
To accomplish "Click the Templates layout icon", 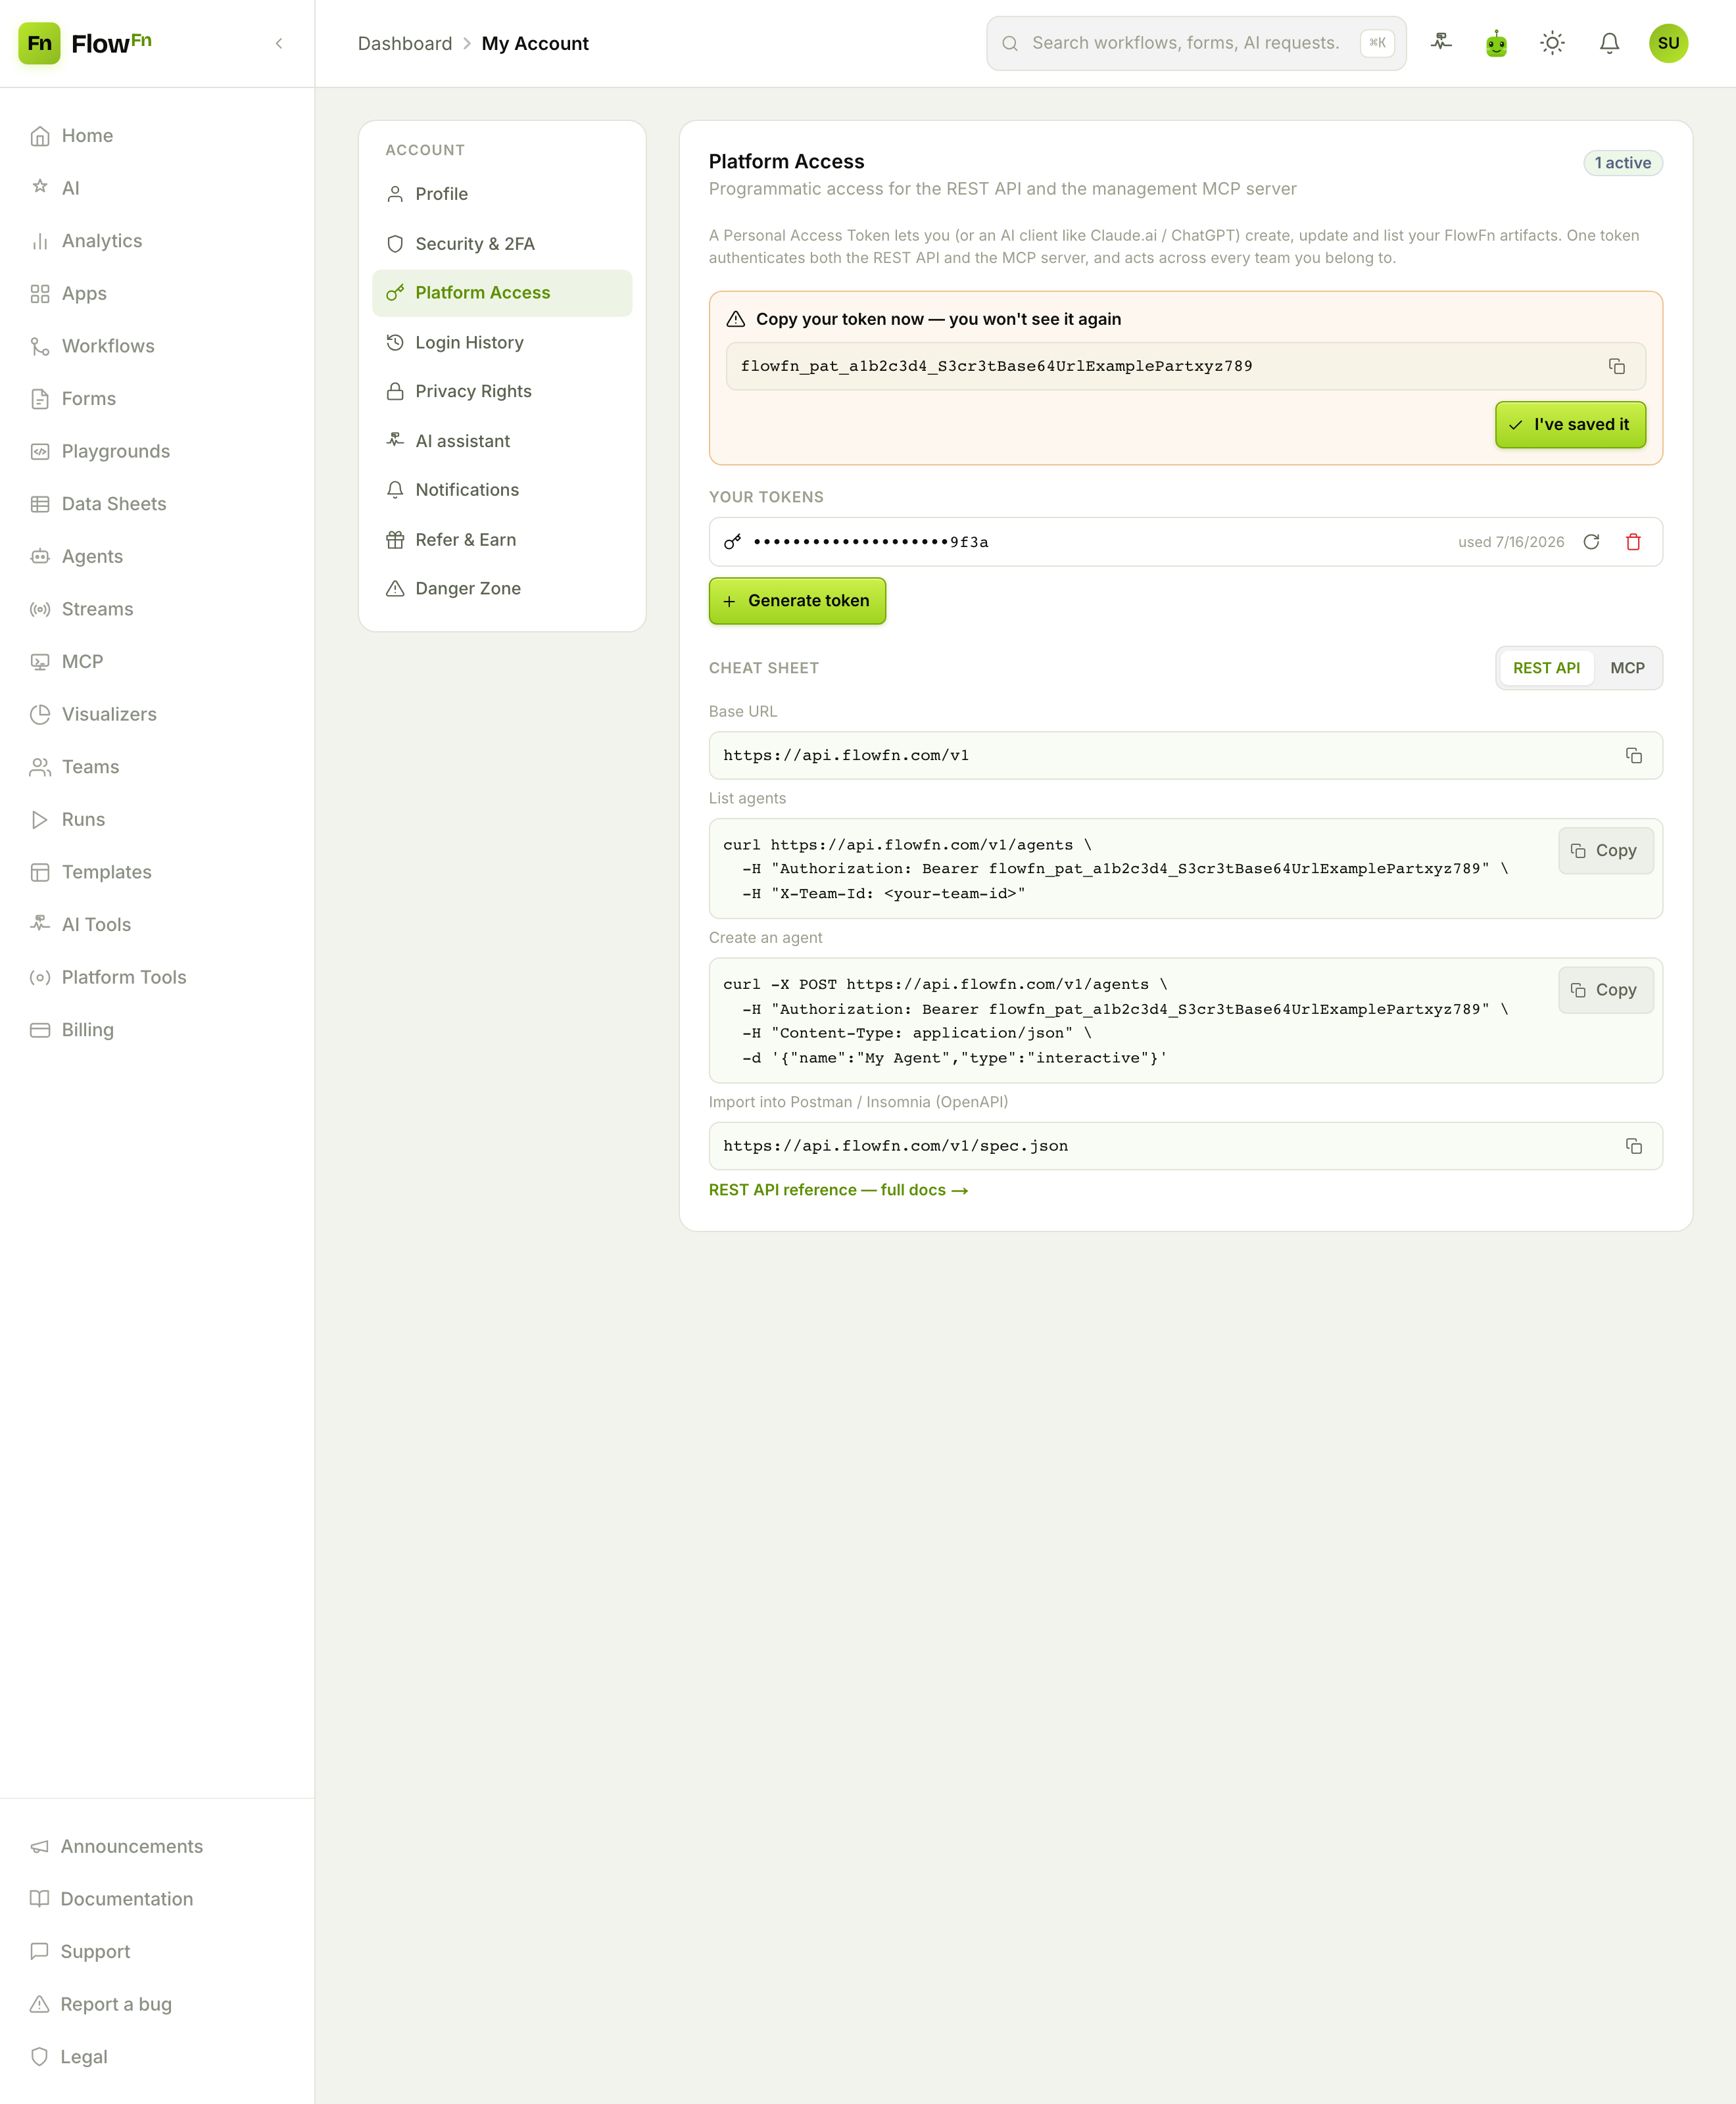I will click(40, 872).
